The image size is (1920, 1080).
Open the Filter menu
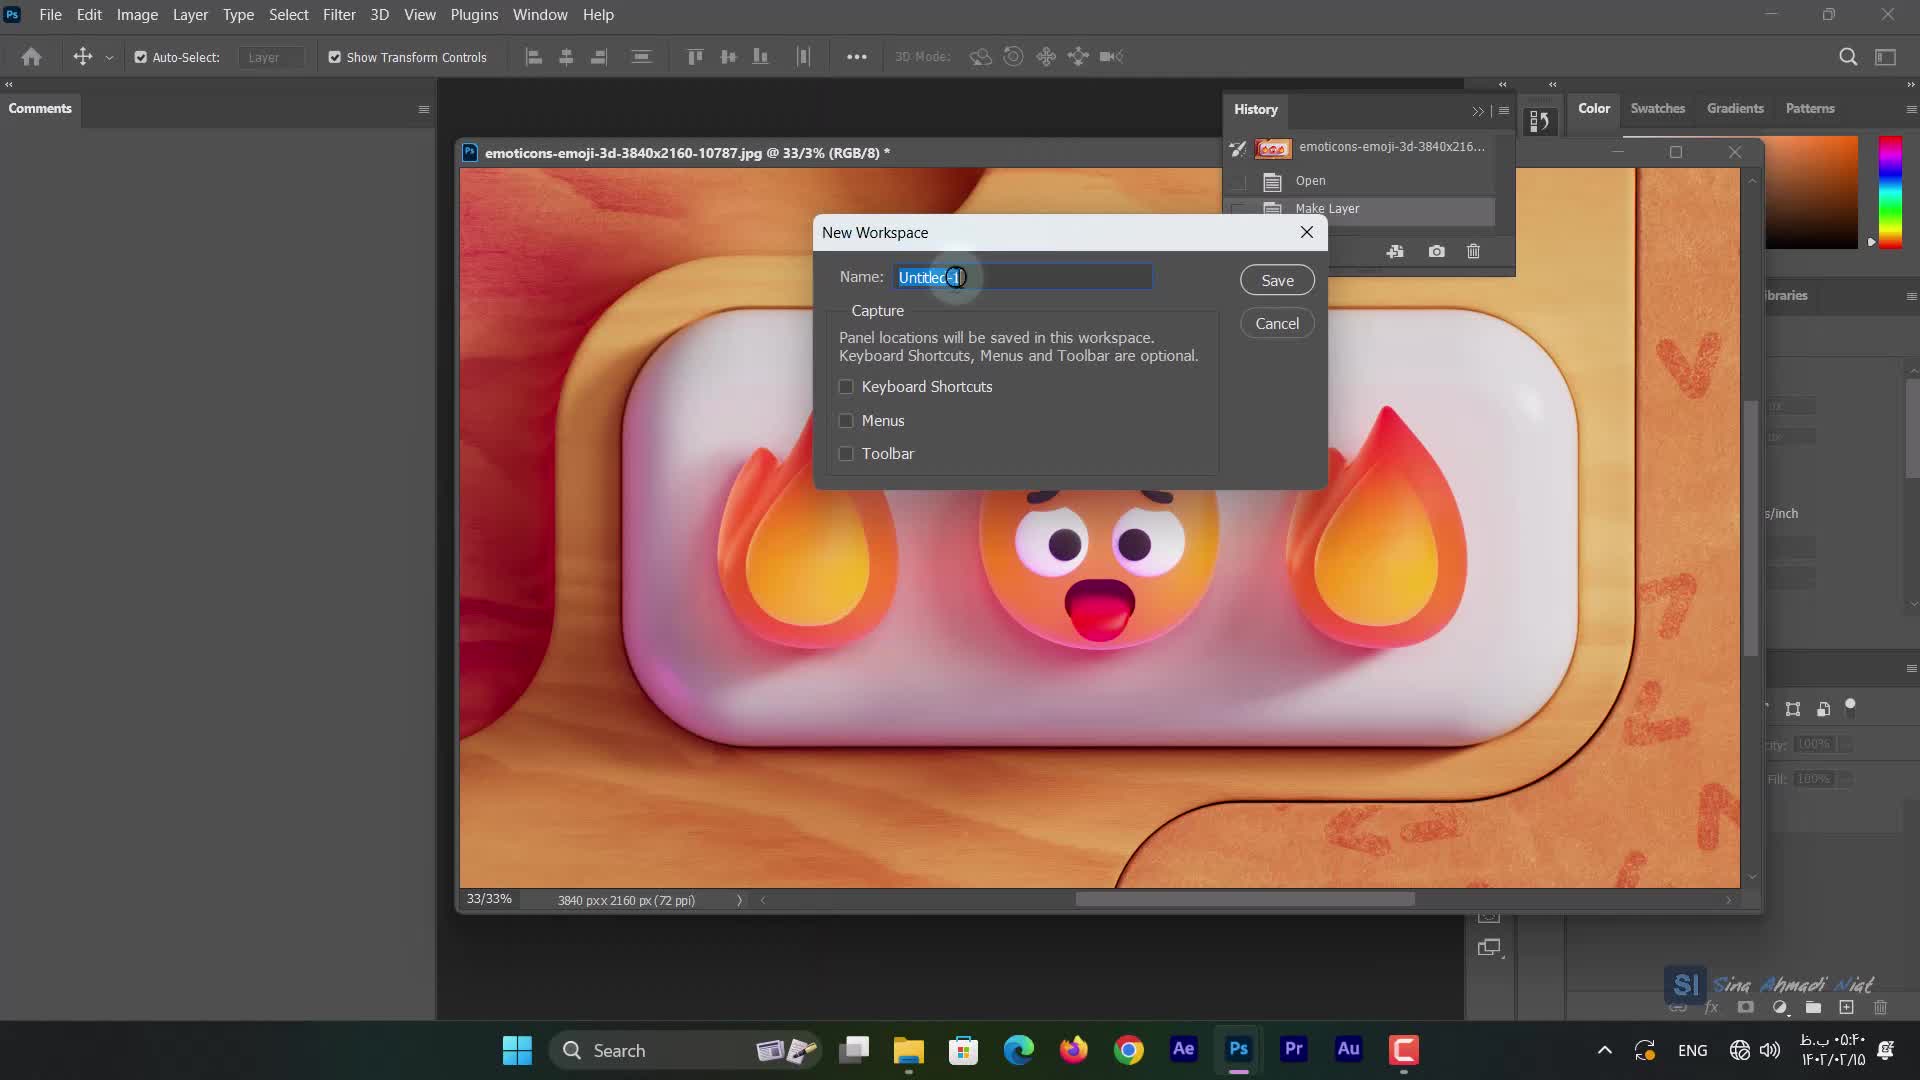[339, 14]
